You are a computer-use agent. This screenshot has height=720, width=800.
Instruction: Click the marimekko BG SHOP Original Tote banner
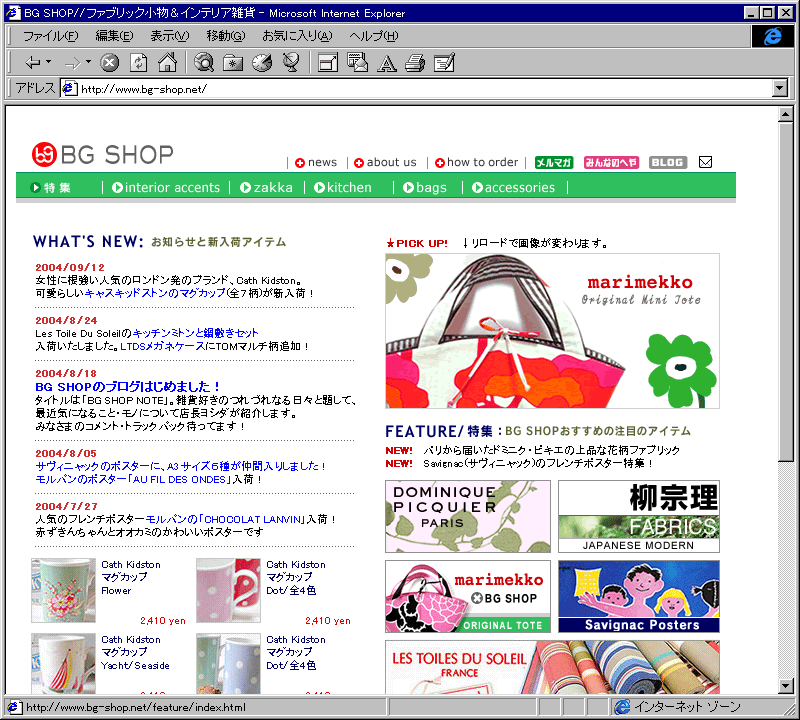pyautogui.click(x=468, y=597)
